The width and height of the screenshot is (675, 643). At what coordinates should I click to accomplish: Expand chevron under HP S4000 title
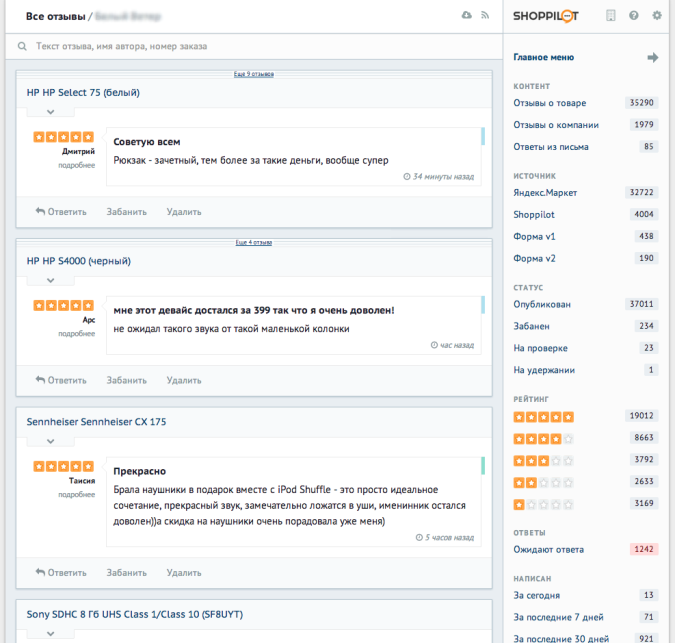click(x=50, y=280)
